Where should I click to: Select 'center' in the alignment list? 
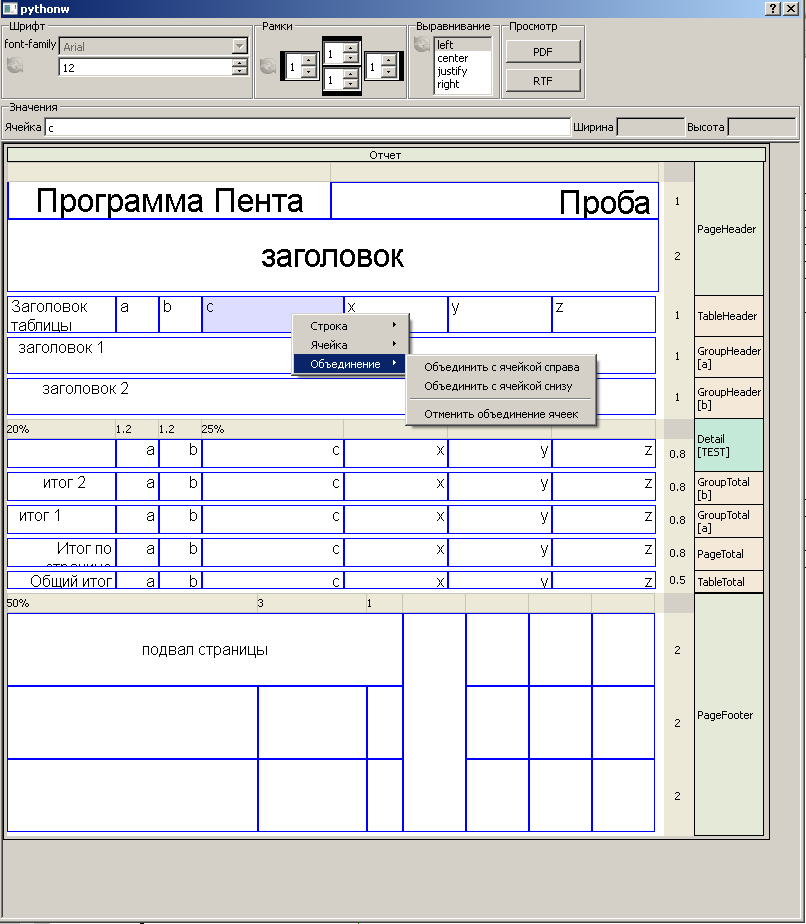[x=452, y=58]
